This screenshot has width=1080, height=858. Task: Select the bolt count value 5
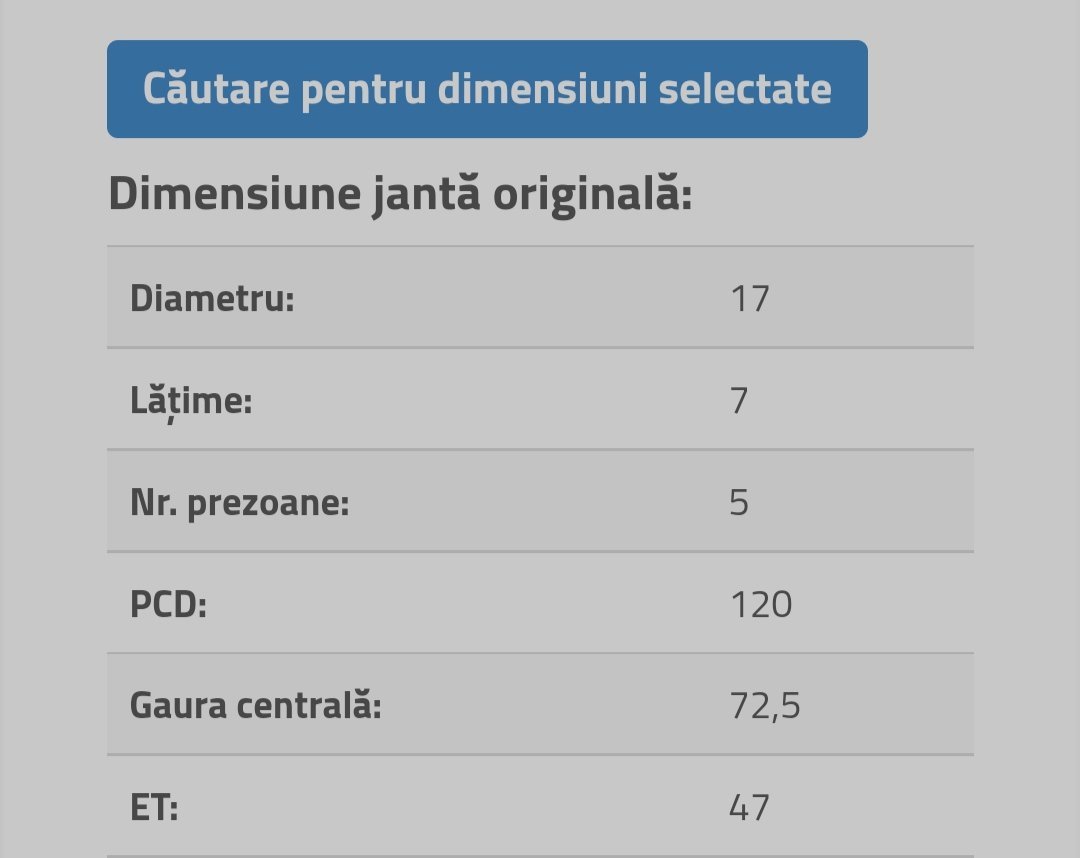coord(738,503)
